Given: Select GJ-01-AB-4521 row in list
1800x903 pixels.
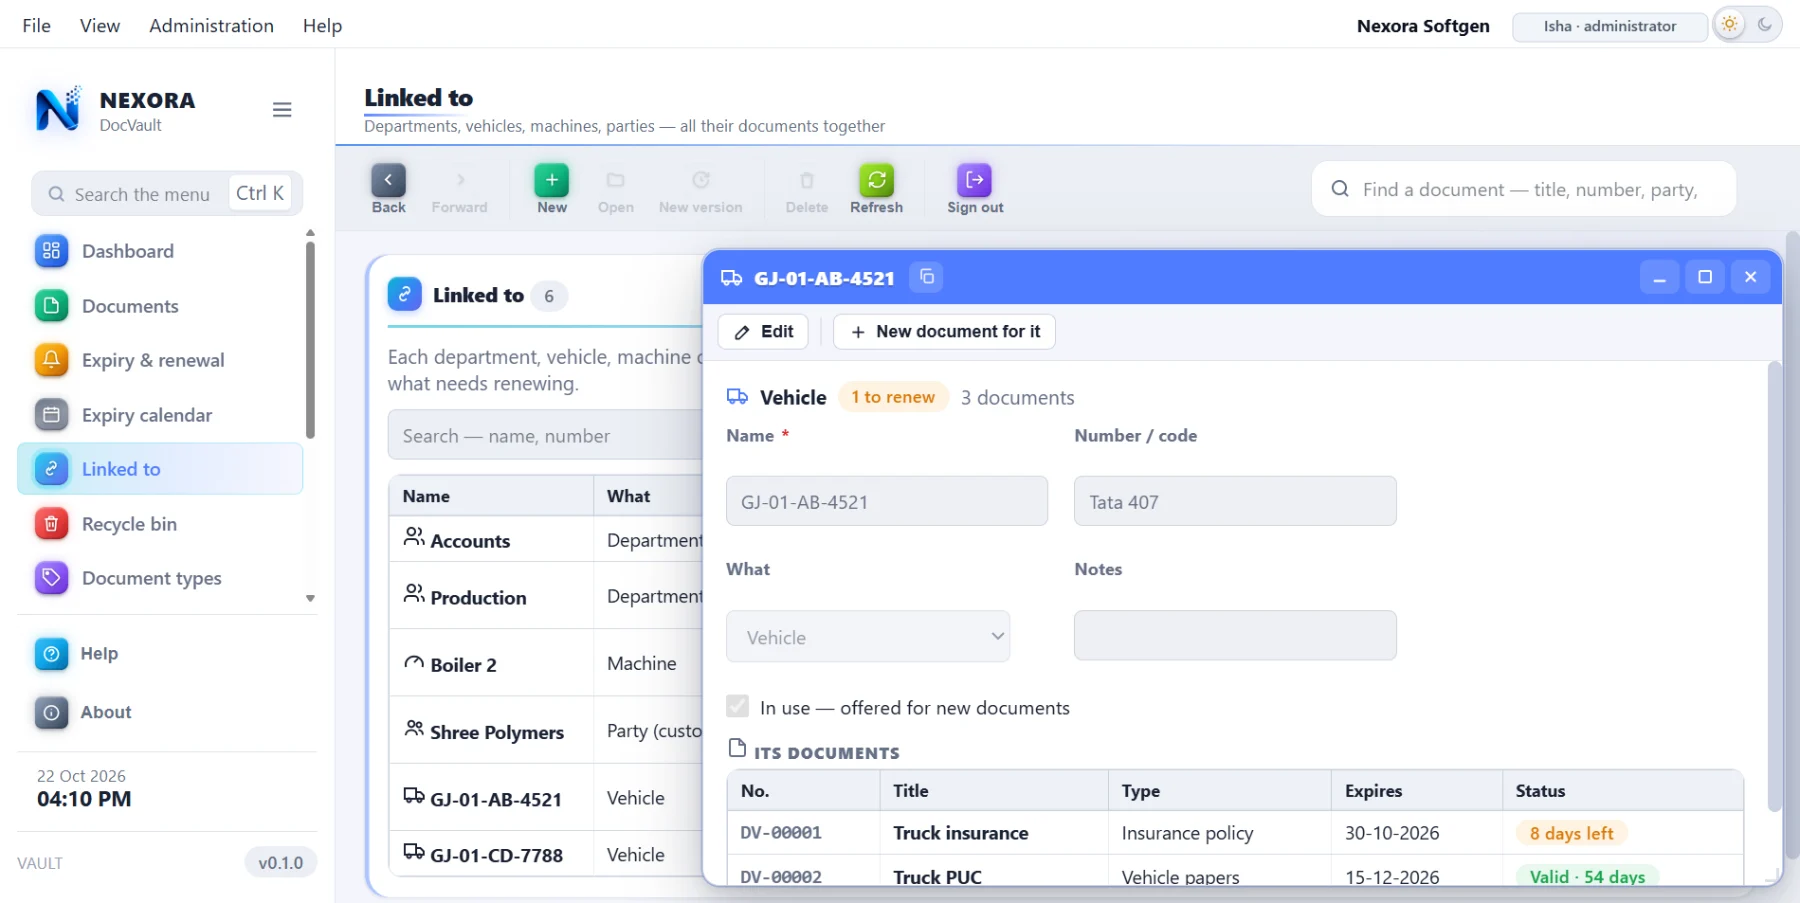Looking at the screenshot, I should [x=546, y=798].
